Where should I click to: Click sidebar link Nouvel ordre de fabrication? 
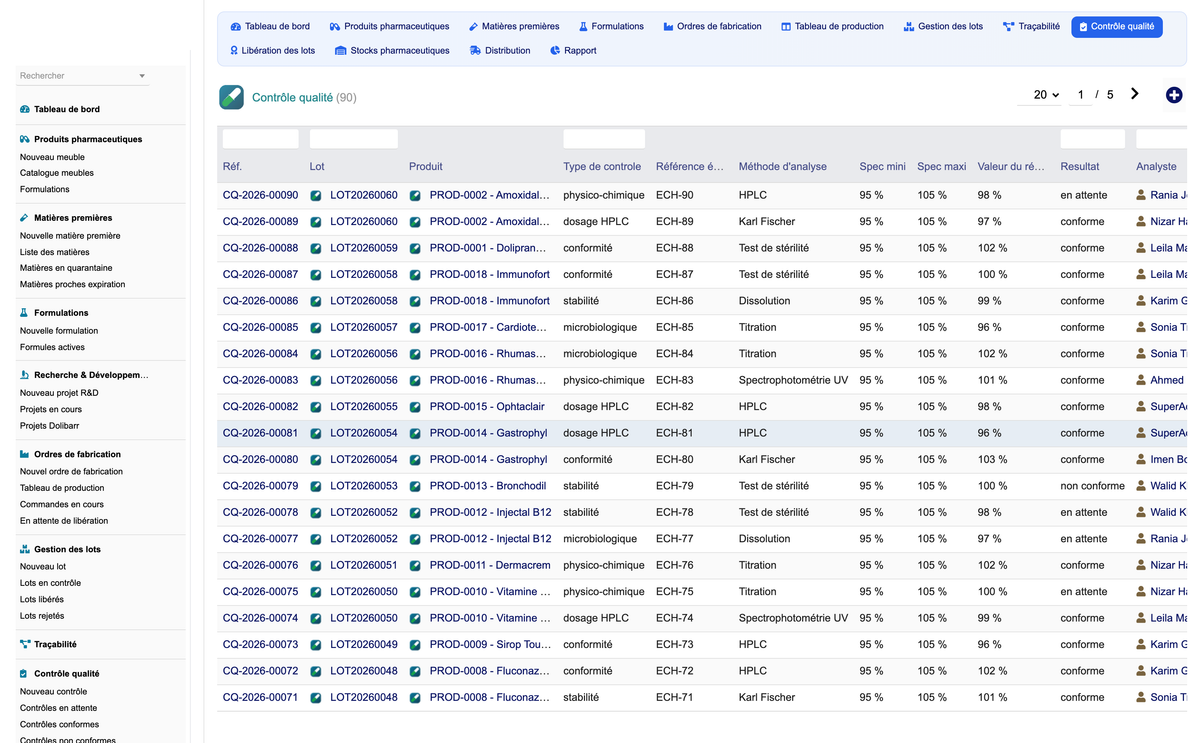(x=71, y=472)
